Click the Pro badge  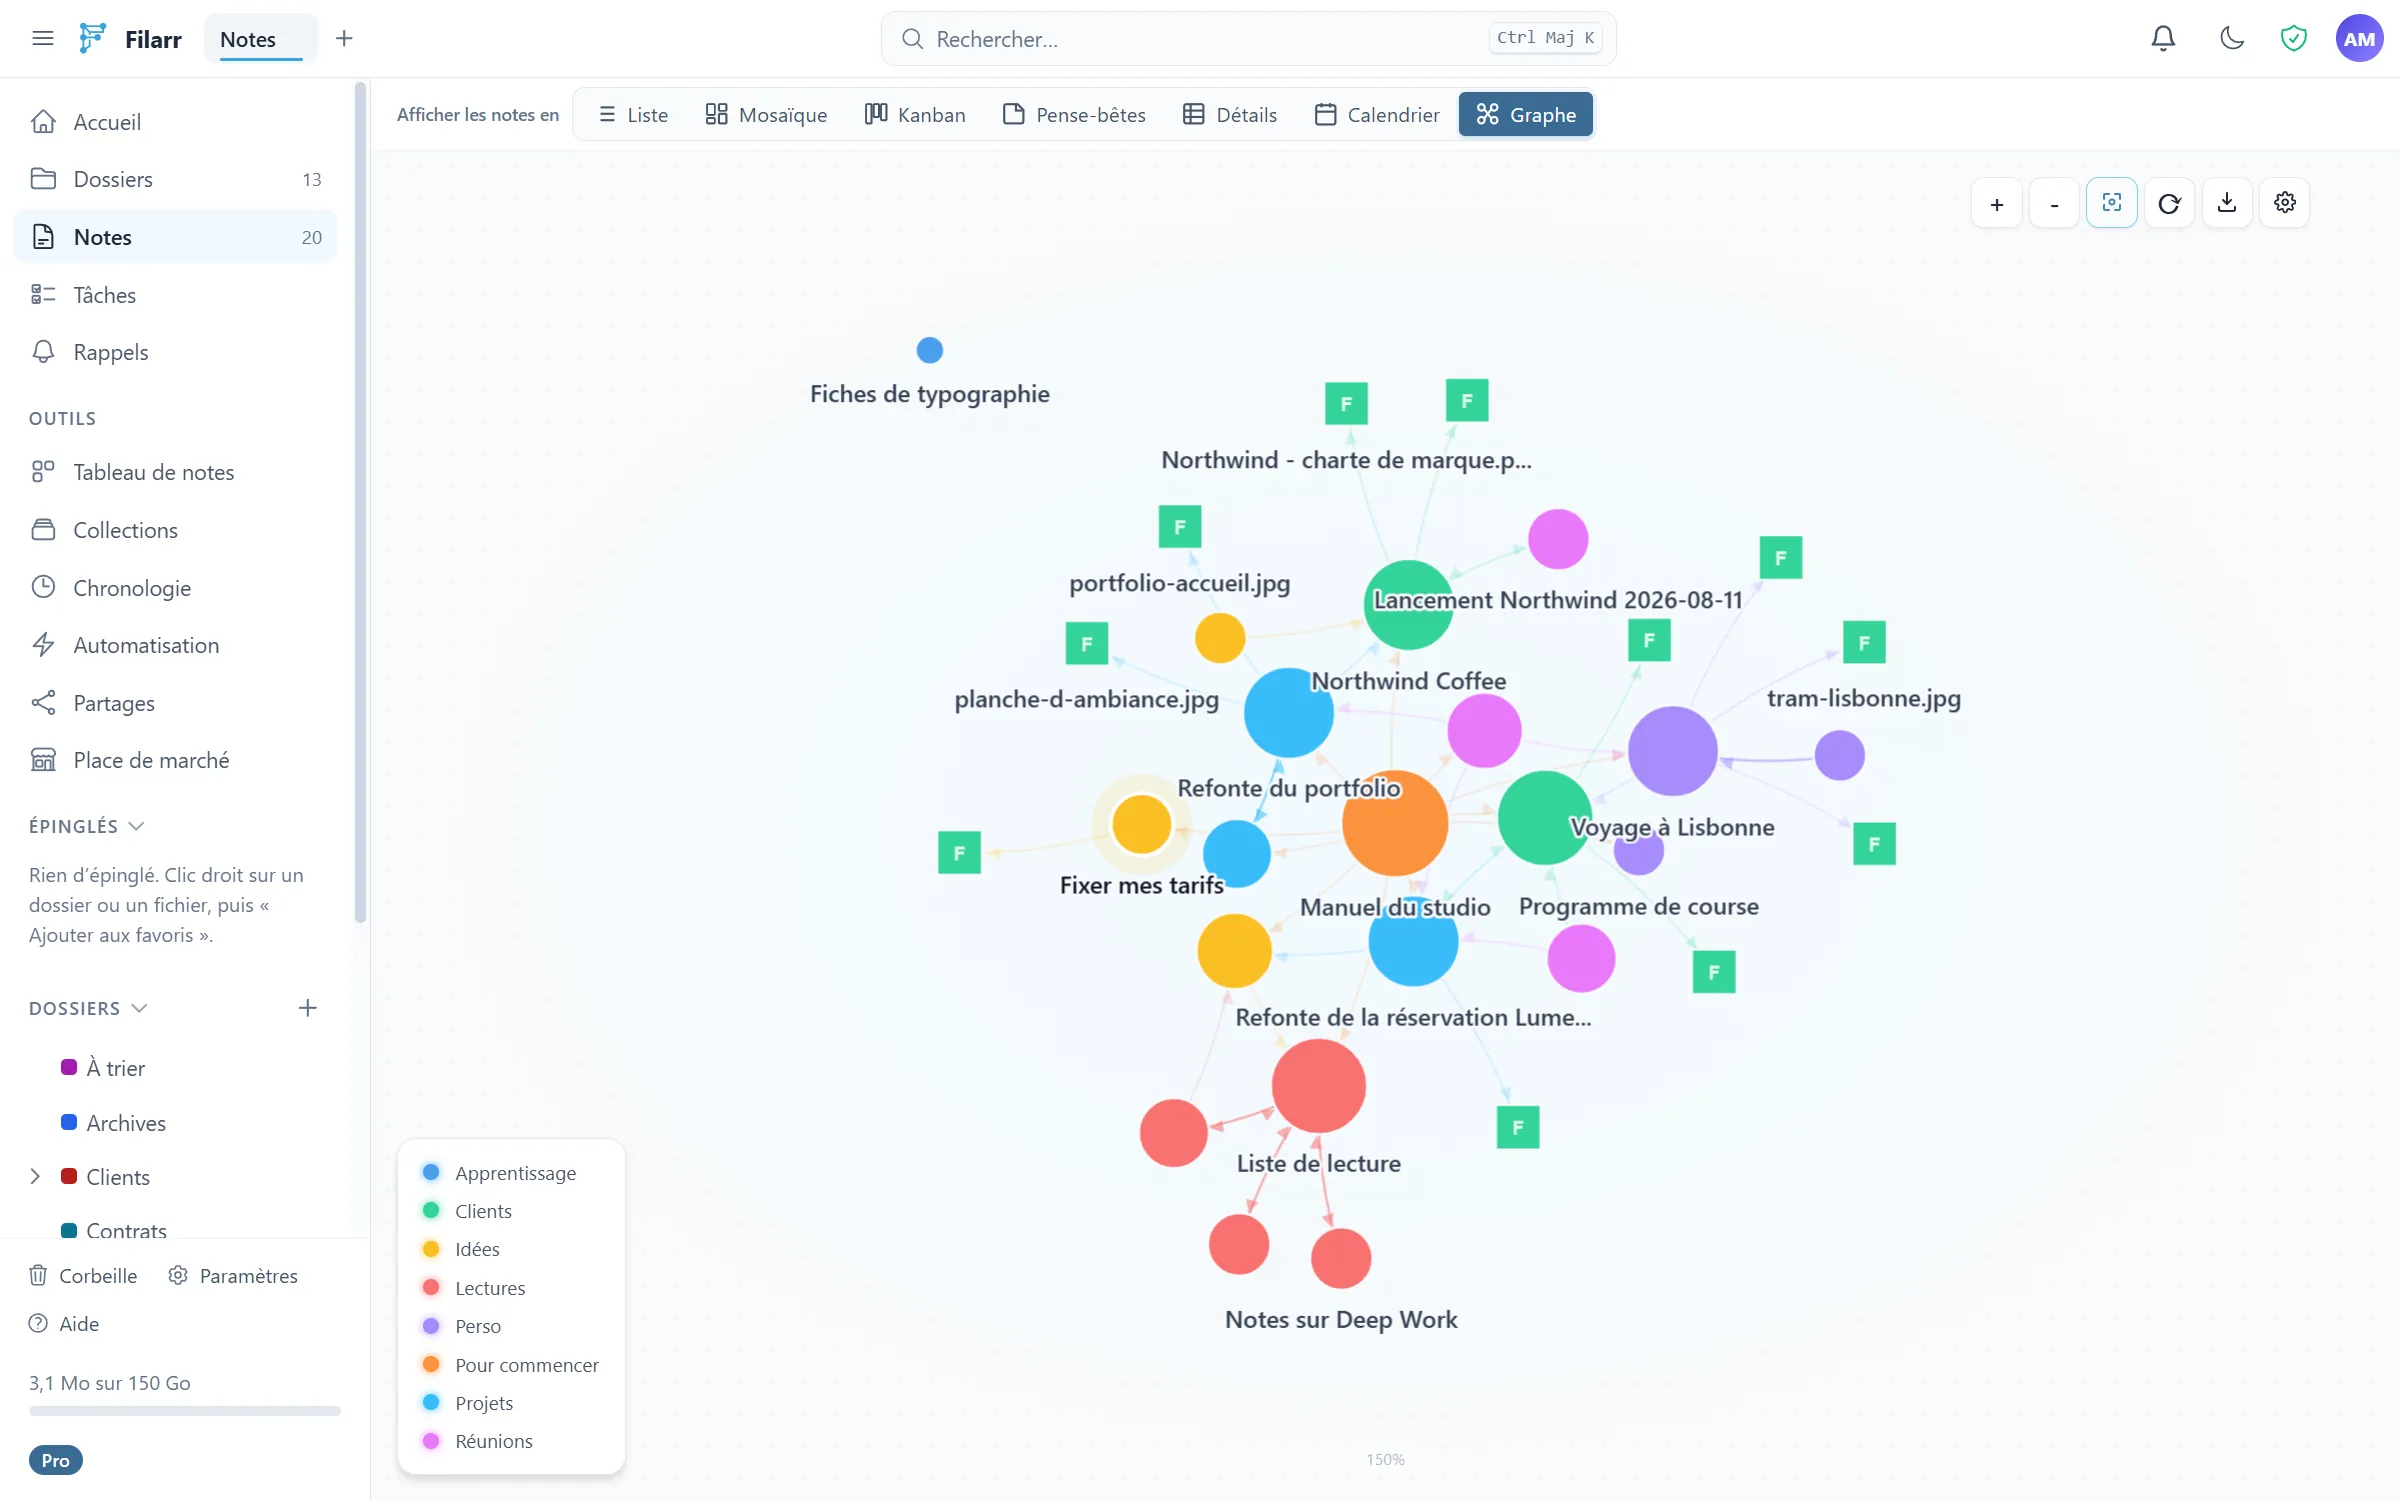55,1461
